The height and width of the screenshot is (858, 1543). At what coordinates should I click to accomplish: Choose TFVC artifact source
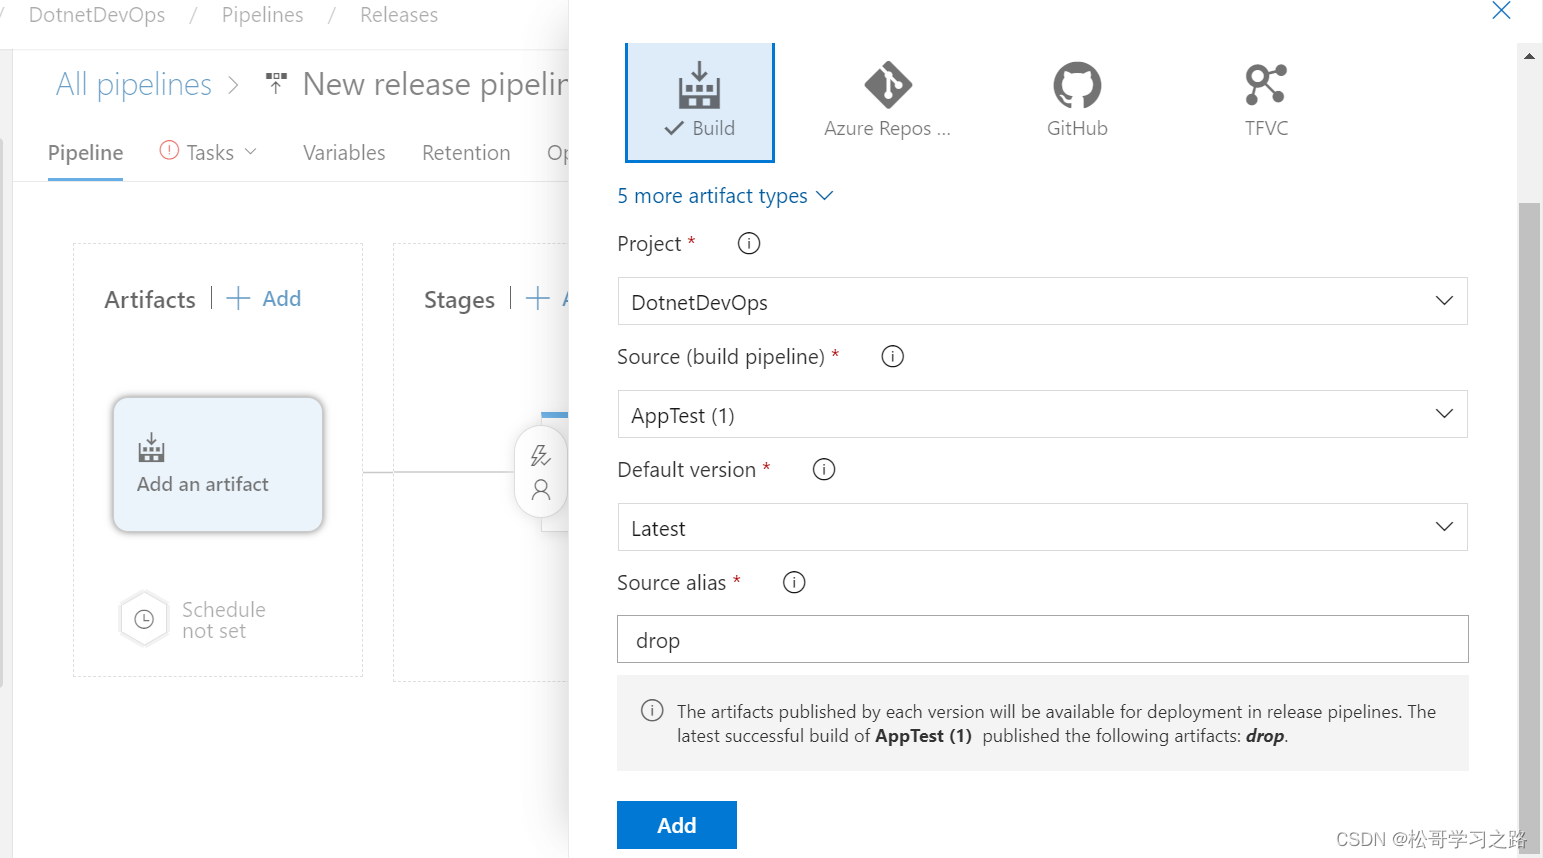pyautogui.click(x=1266, y=100)
